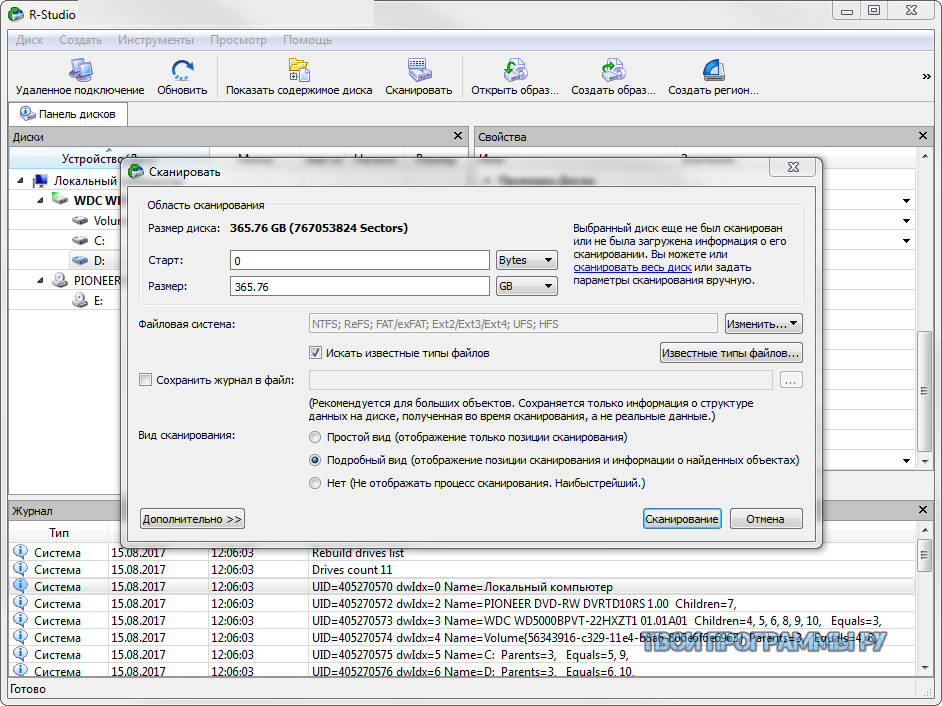This screenshot has width=942, height=706.
Task: Enable Сохранить журнал в файл checkbox
Action: pyautogui.click(x=145, y=380)
